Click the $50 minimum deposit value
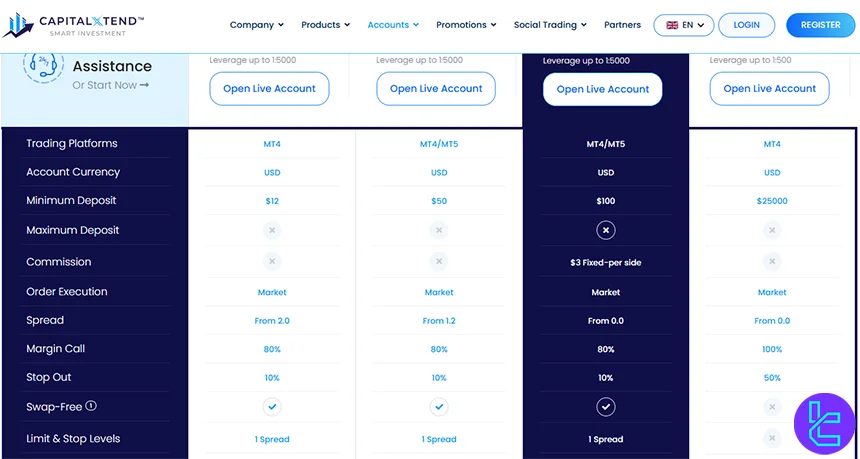Screen dimensions: 860x459 [439, 201]
